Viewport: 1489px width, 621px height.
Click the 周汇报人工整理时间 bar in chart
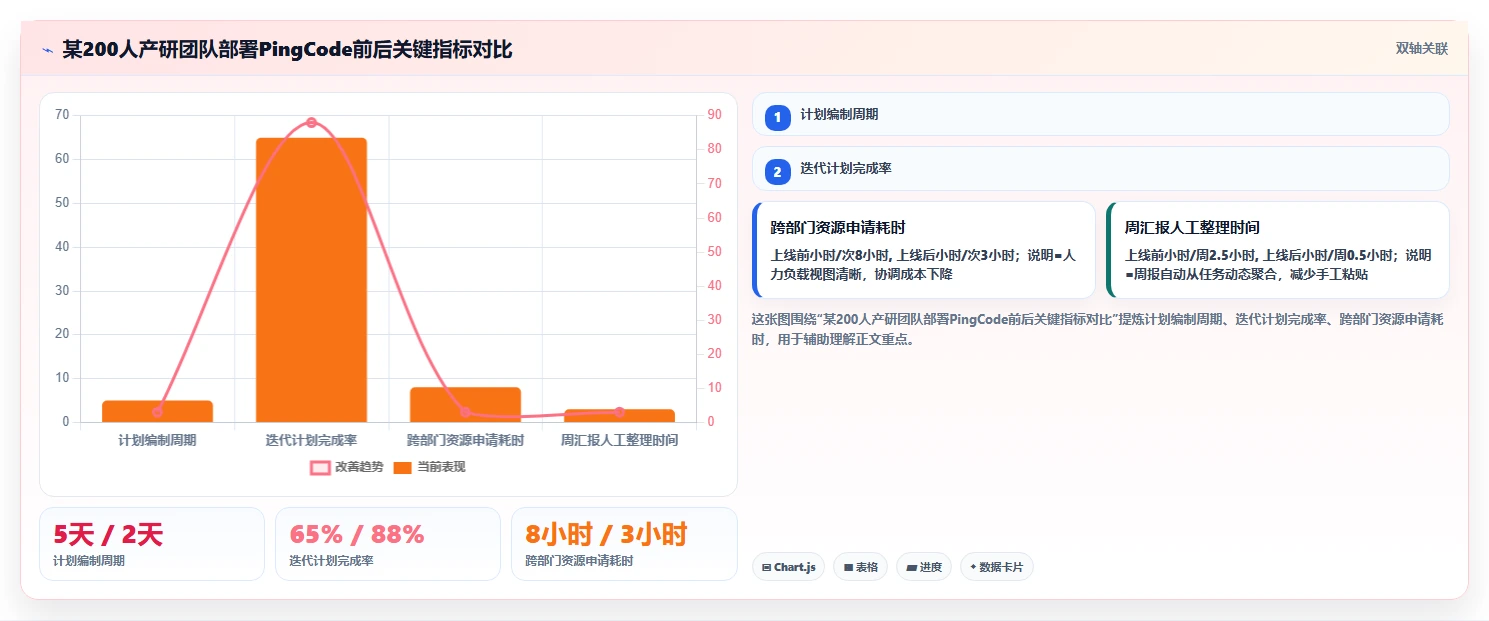pyautogui.click(x=619, y=416)
